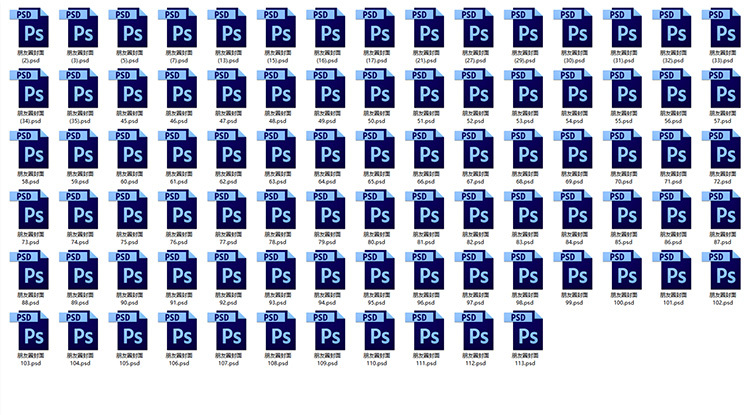Select the PSD icon above 51.psd
This screenshot has height=415, width=750.
(425, 88)
